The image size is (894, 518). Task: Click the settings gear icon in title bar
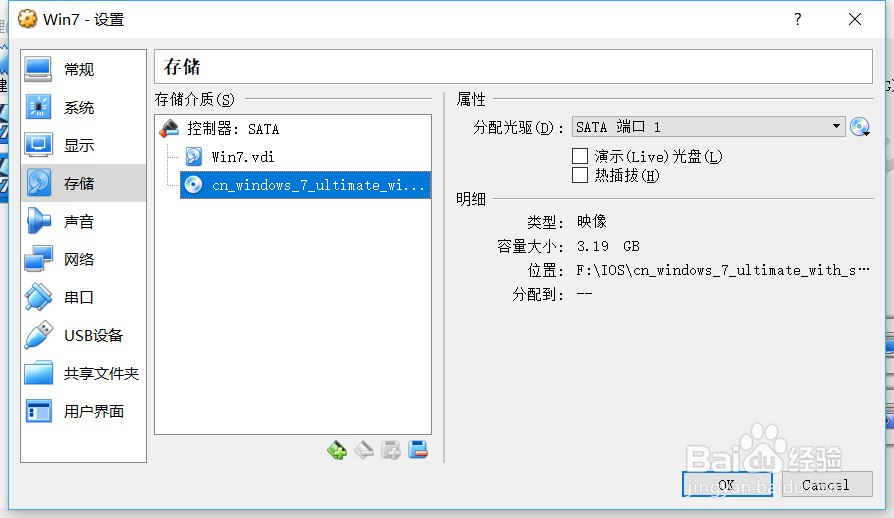click(x=27, y=19)
